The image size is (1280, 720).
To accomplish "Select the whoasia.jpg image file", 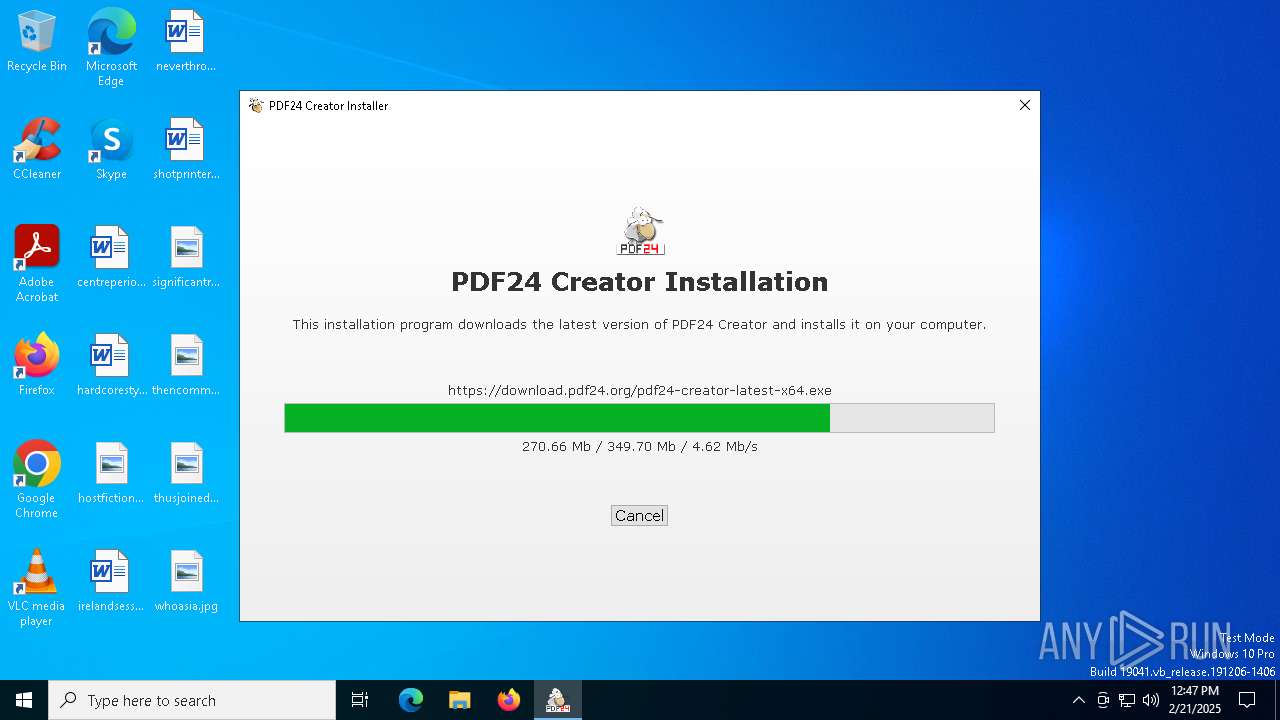I will pyautogui.click(x=186, y=582).
